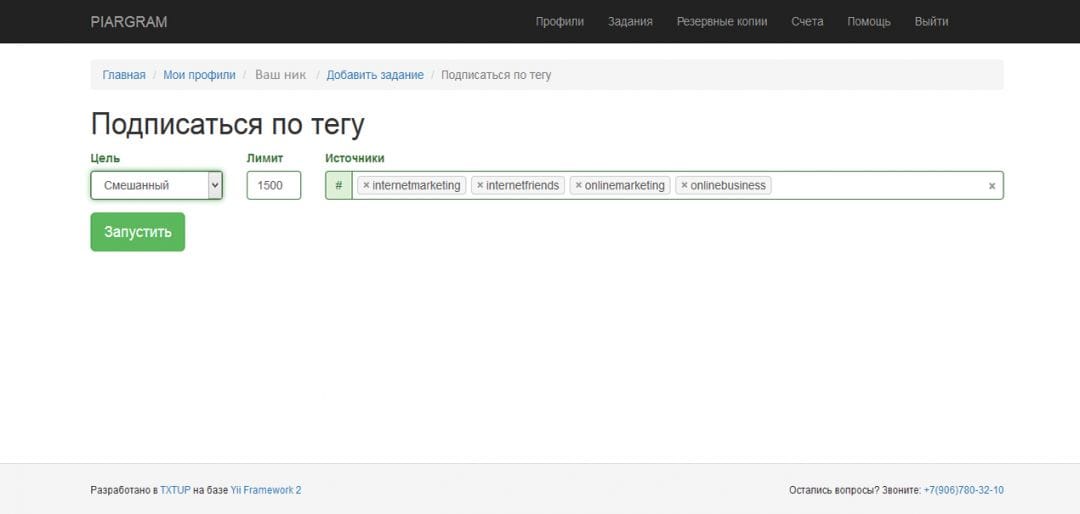Open the Yii Framework 2 footer link
This screenshot has width=1080, height=514.
click(266, 491)
